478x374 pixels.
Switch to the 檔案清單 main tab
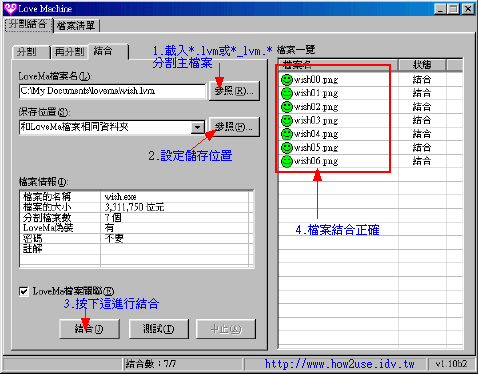pyautogui.click(x=76, y=26)
